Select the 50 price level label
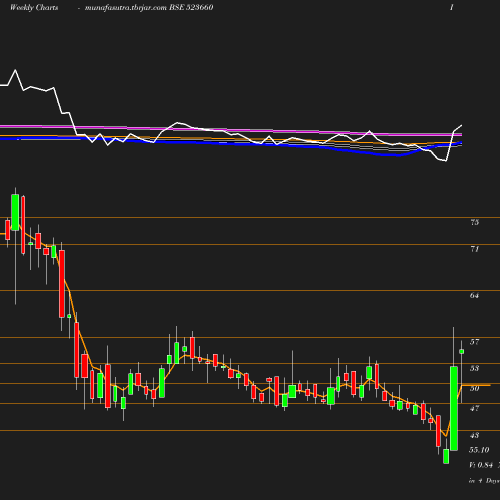 [x=475, y=388]
